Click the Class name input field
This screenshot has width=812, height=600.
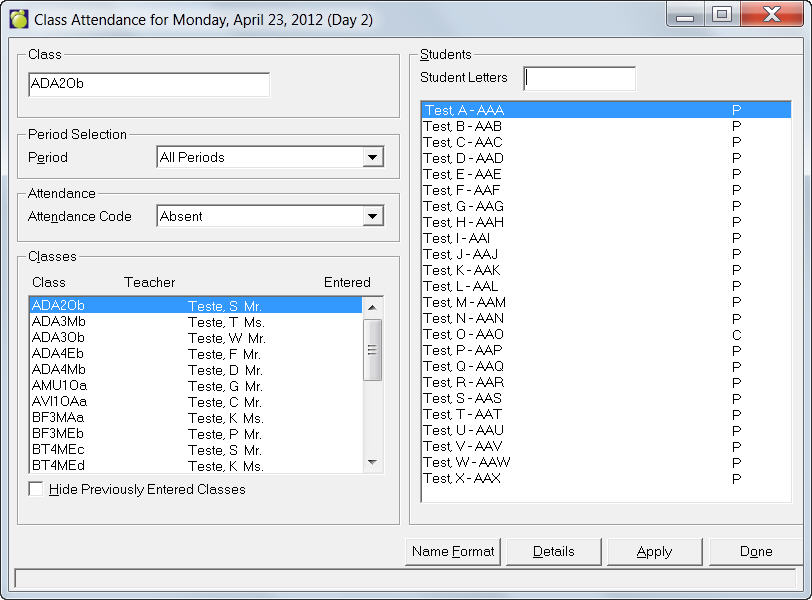tap(149, 84)
